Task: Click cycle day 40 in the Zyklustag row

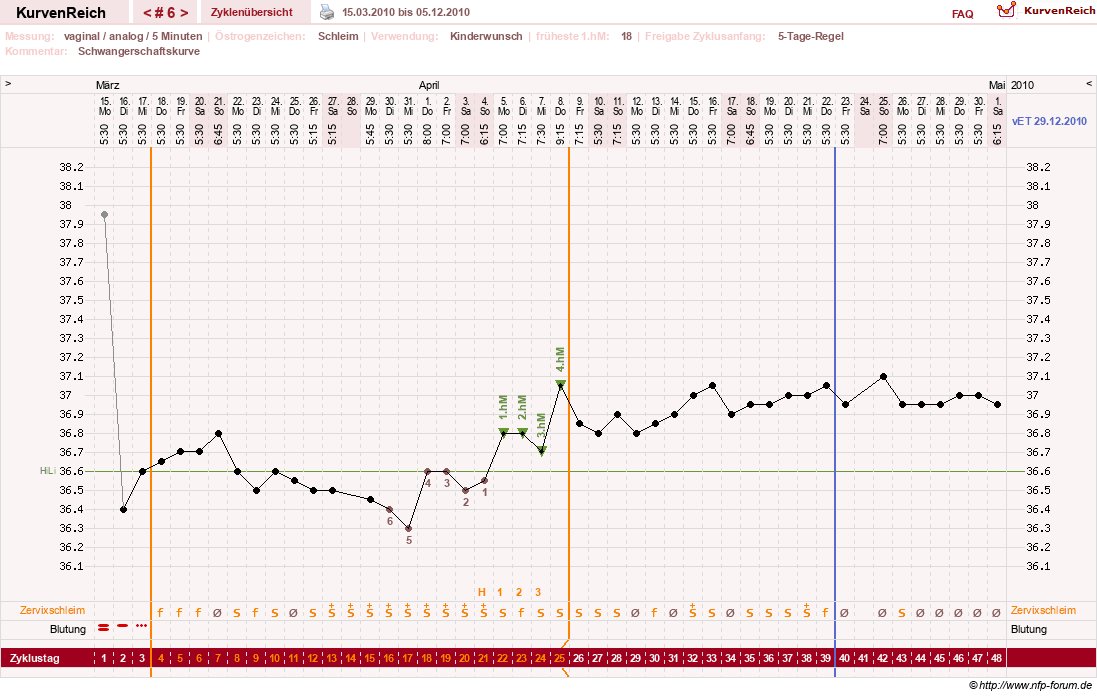Action: click(844, 659)
